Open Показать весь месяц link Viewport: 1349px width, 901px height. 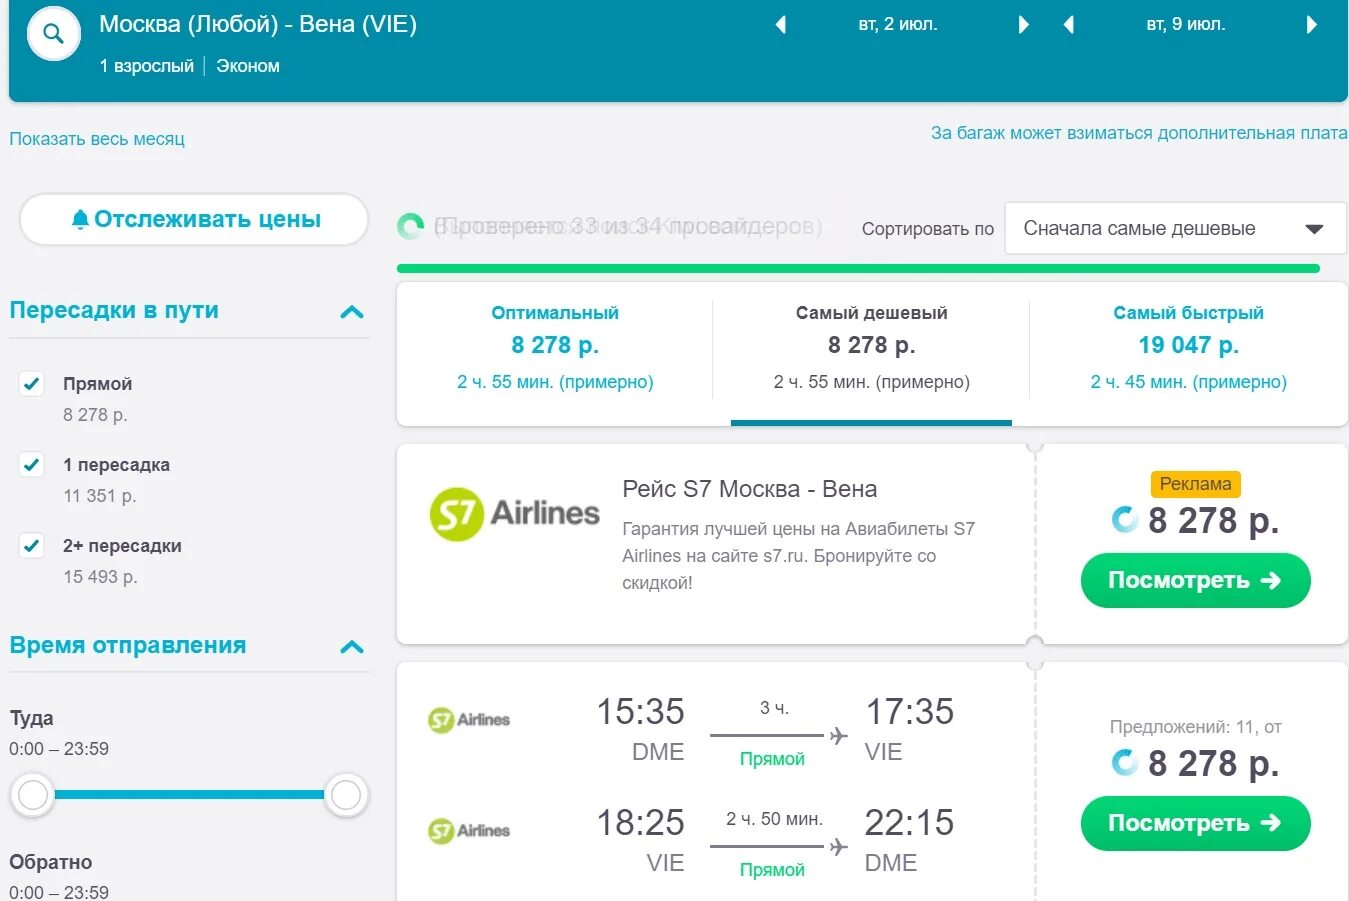click(97, 139)
